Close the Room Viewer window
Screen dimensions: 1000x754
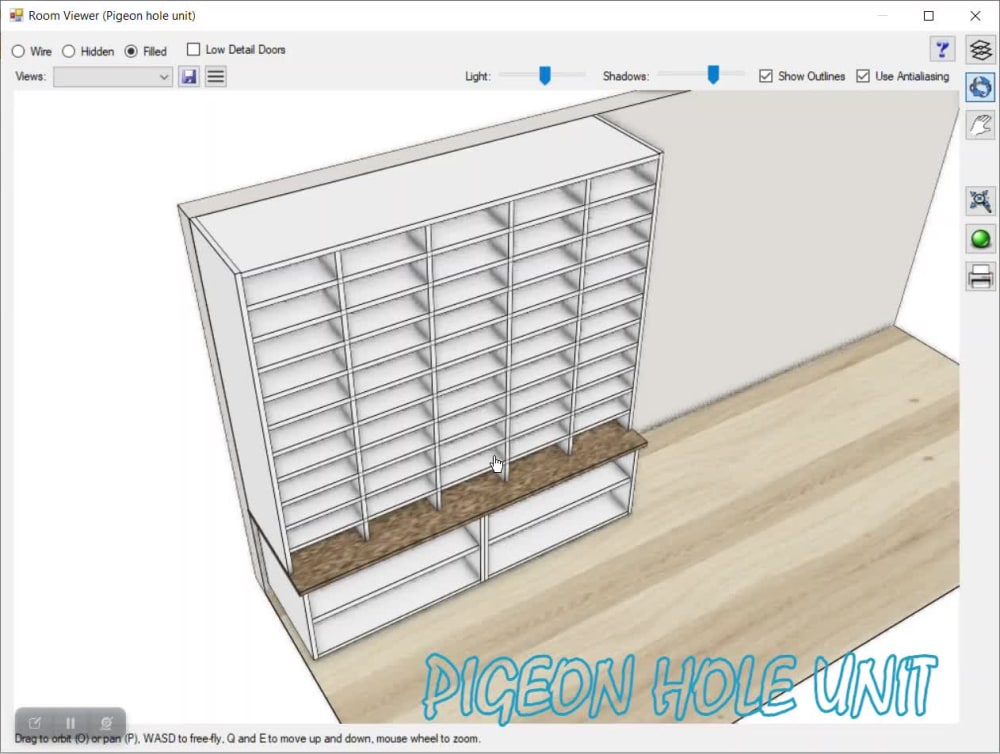tap(975, 15)
